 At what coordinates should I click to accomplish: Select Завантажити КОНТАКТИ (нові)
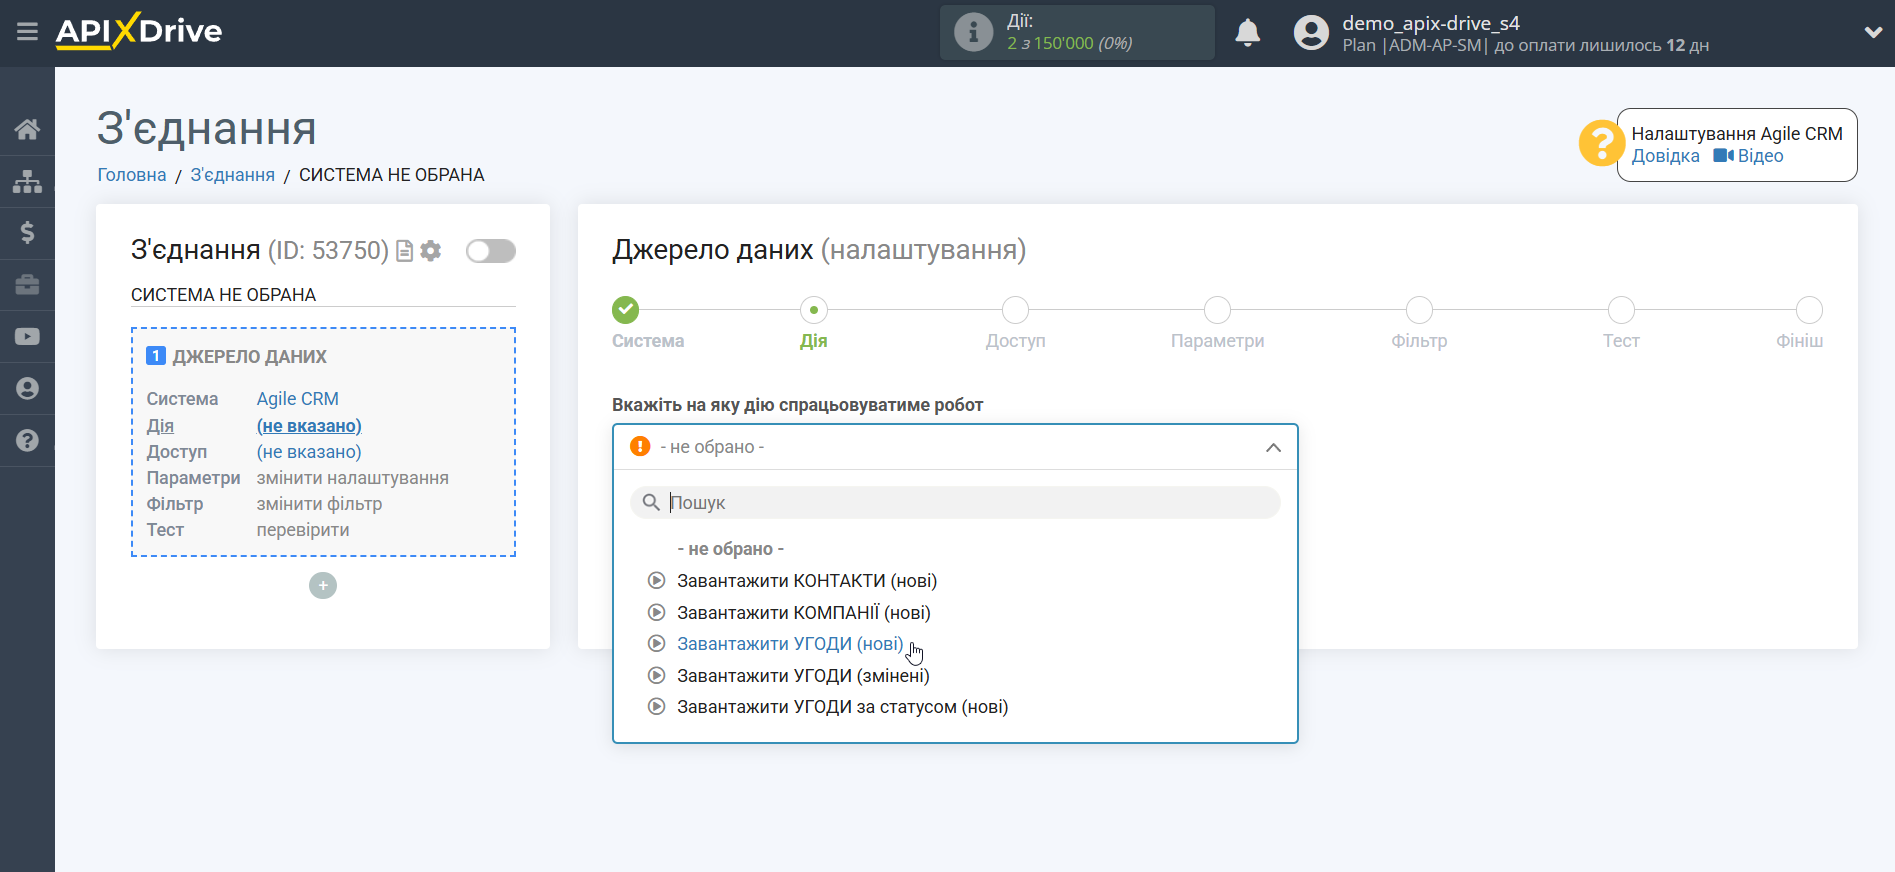(807, 581)
